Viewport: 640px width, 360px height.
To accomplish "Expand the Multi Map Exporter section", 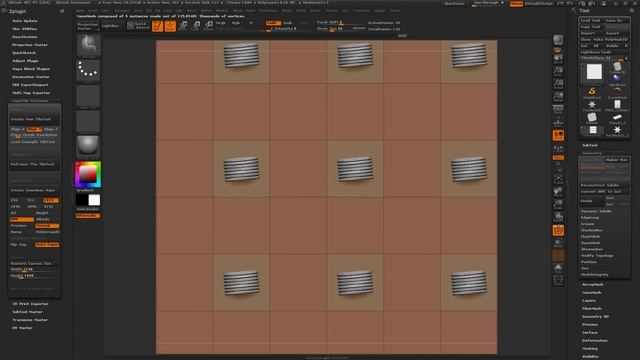I will [31, 93].
